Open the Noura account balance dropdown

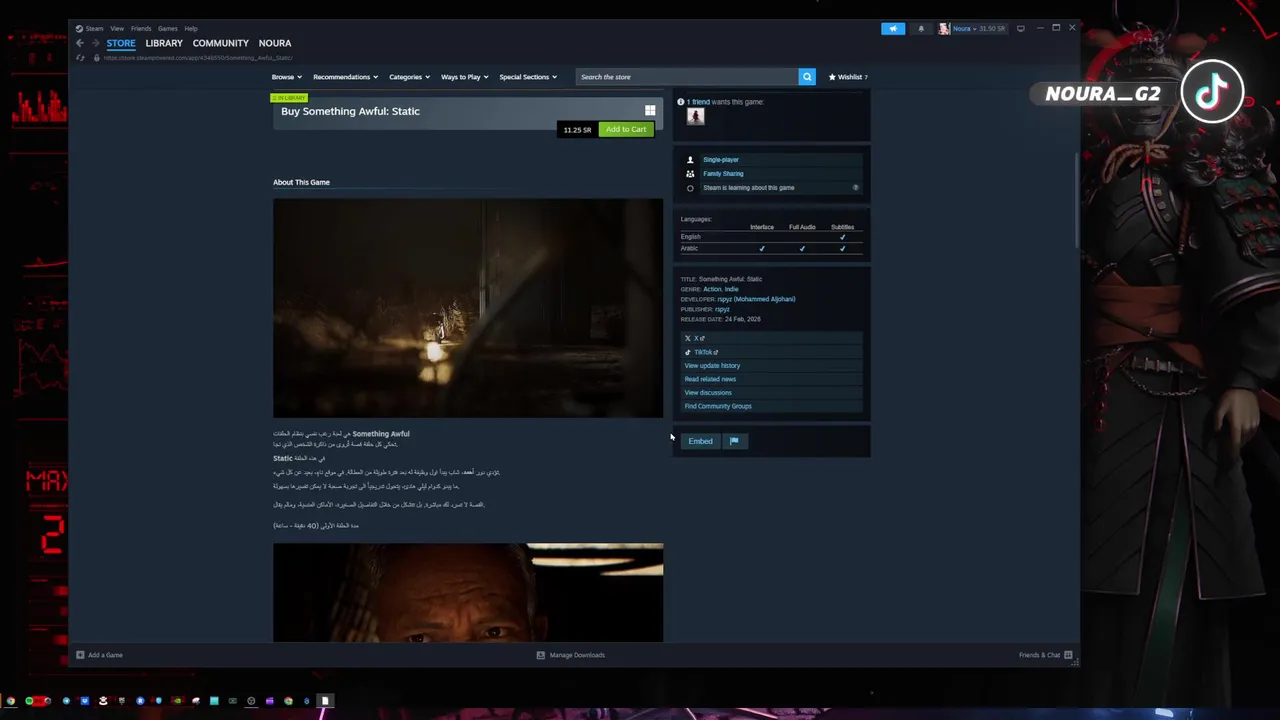[979, 28]
